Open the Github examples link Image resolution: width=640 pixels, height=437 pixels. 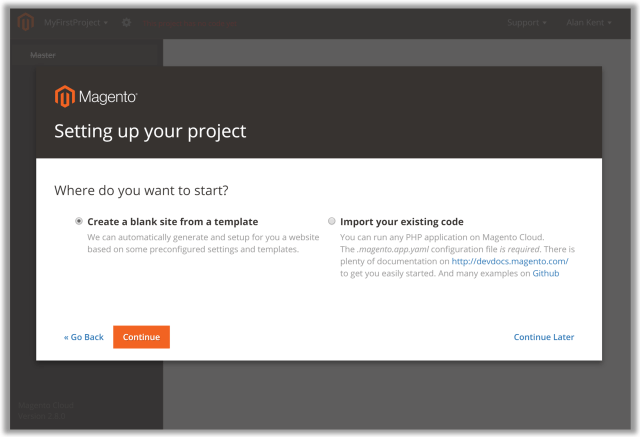click(x=545, y=273)
